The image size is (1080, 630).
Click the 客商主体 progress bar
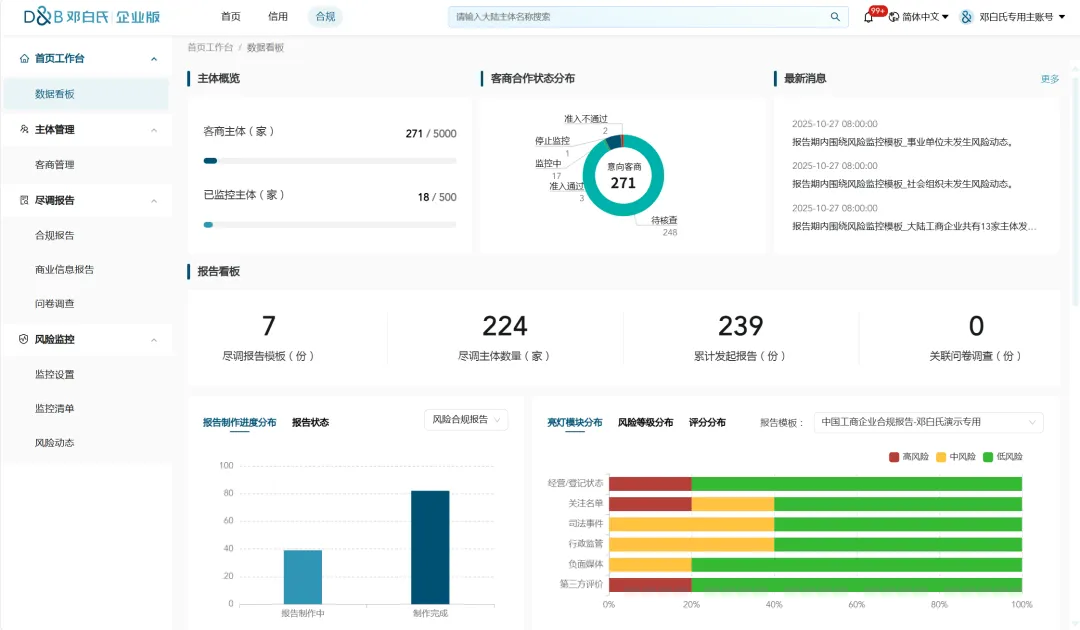click(x=330, y=161)
